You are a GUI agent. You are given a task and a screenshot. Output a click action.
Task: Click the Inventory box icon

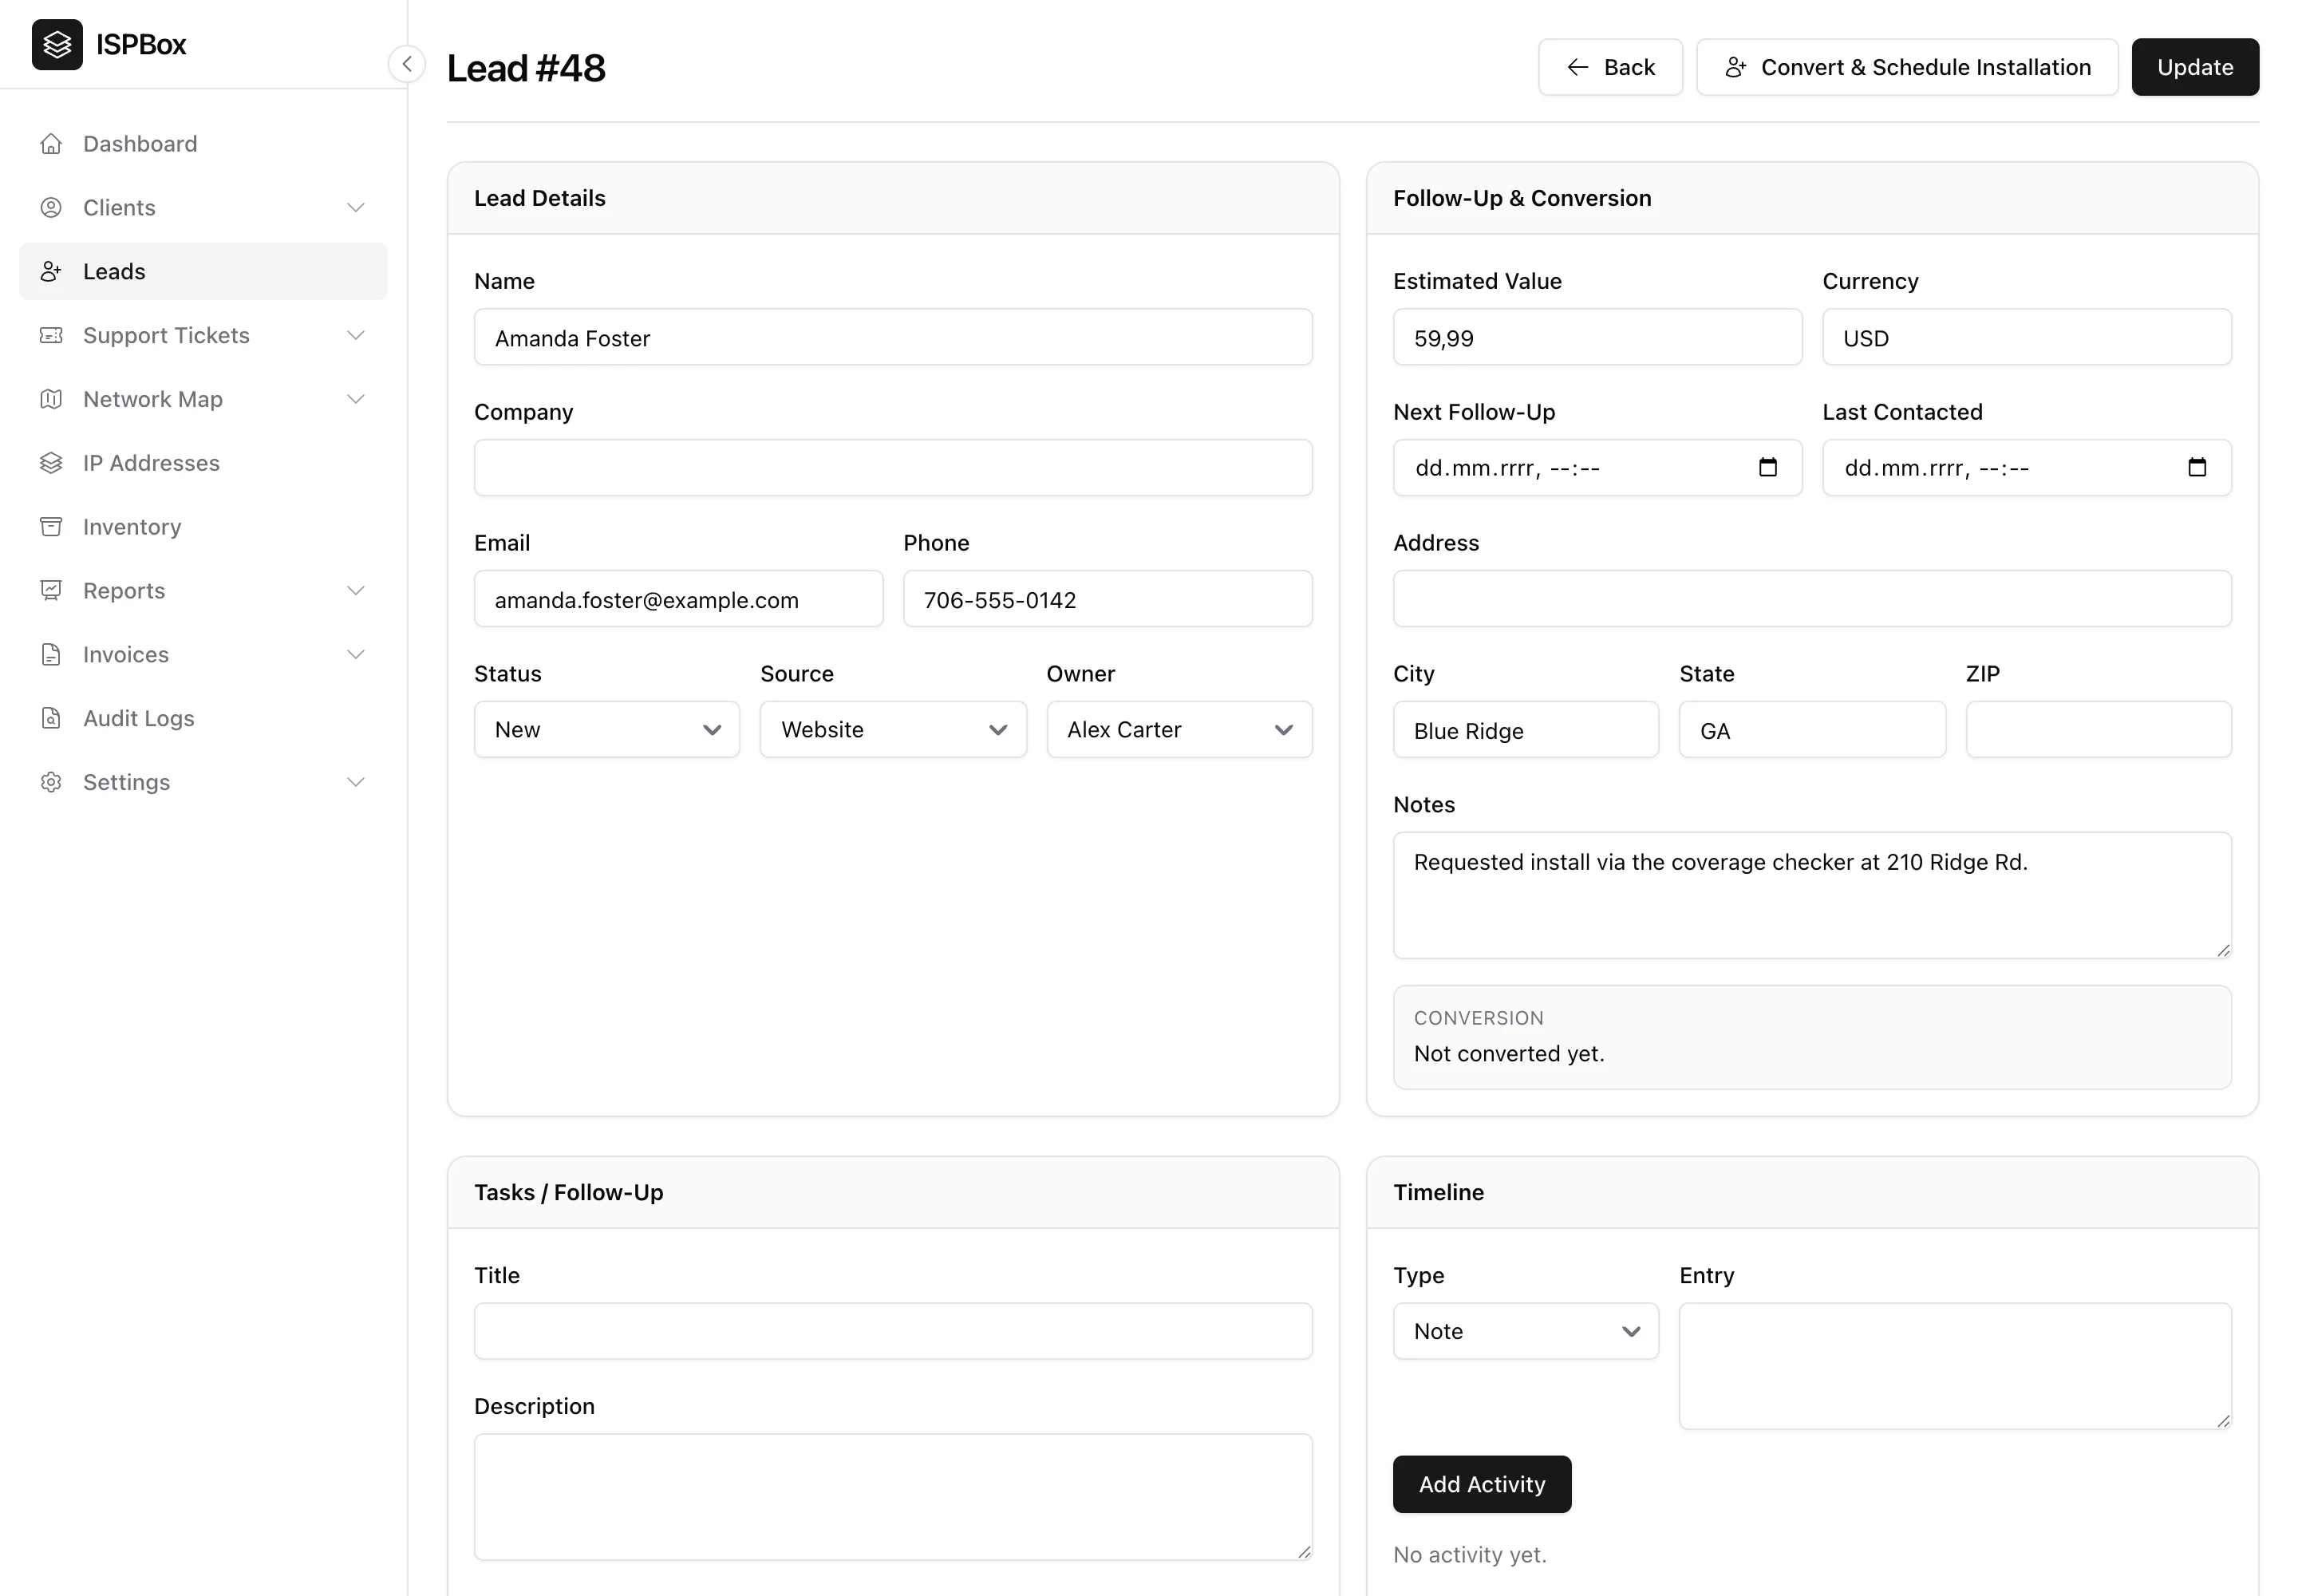click(51, 527)
